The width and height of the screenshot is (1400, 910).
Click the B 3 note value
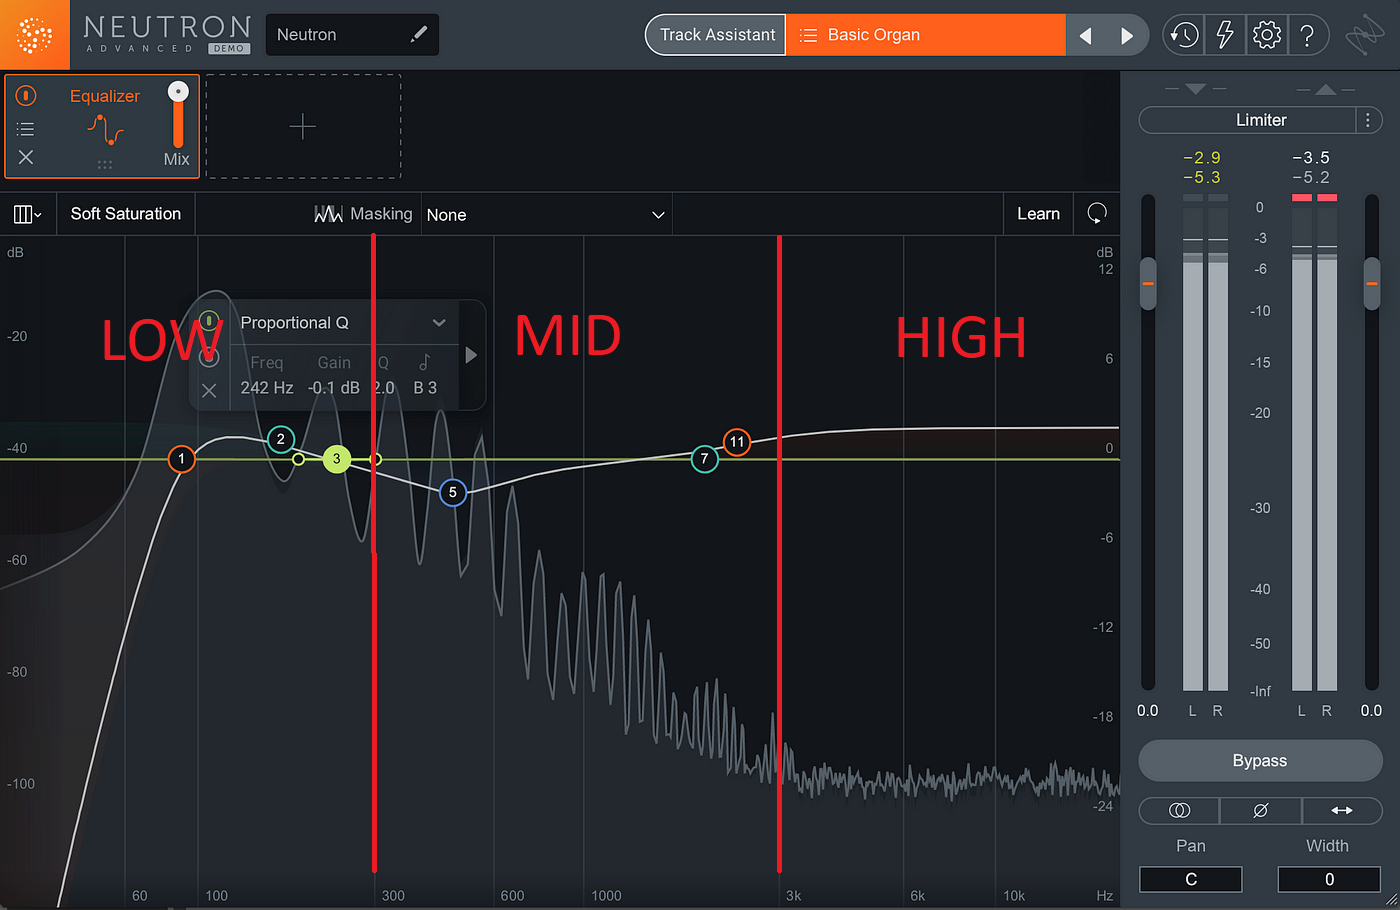coord(425,388)
